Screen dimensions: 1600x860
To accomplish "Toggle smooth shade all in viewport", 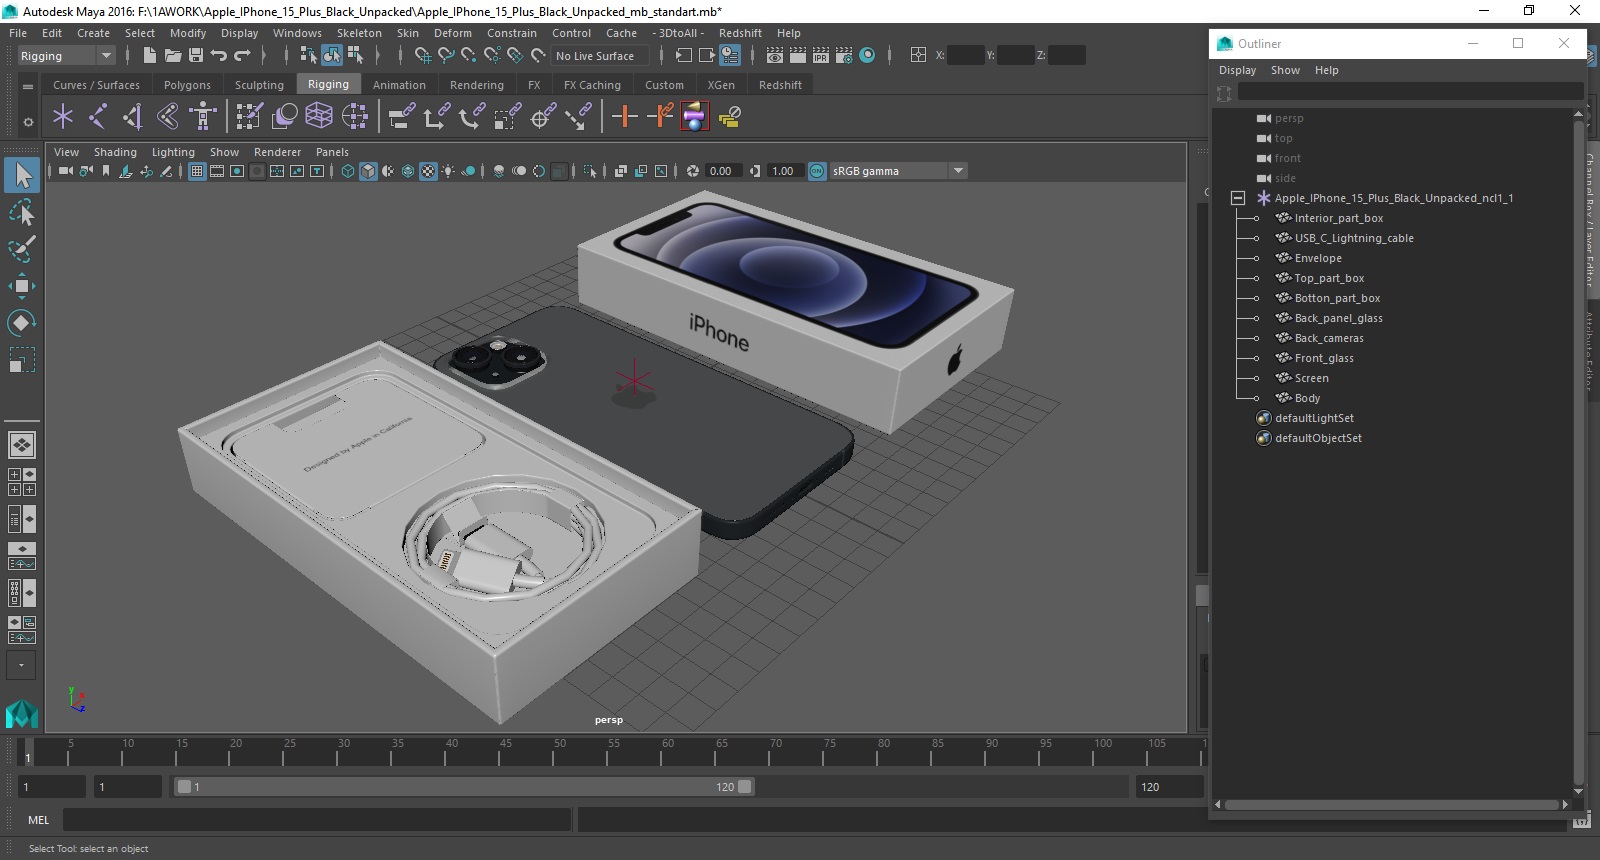I will (x=368, y=171).
